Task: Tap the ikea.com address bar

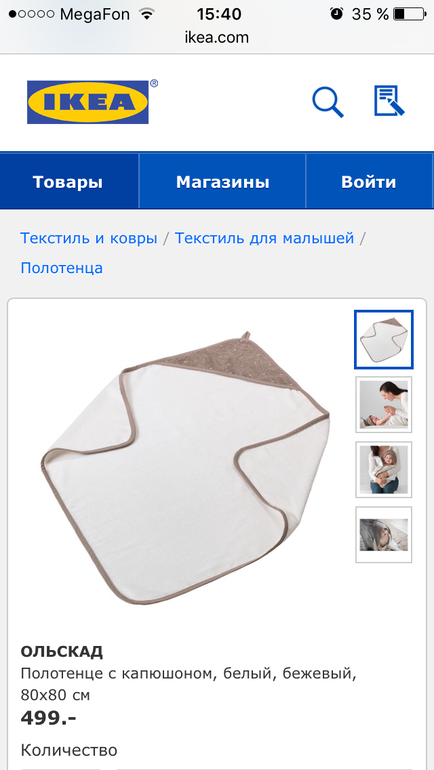Action: click(x=217, y=38)
